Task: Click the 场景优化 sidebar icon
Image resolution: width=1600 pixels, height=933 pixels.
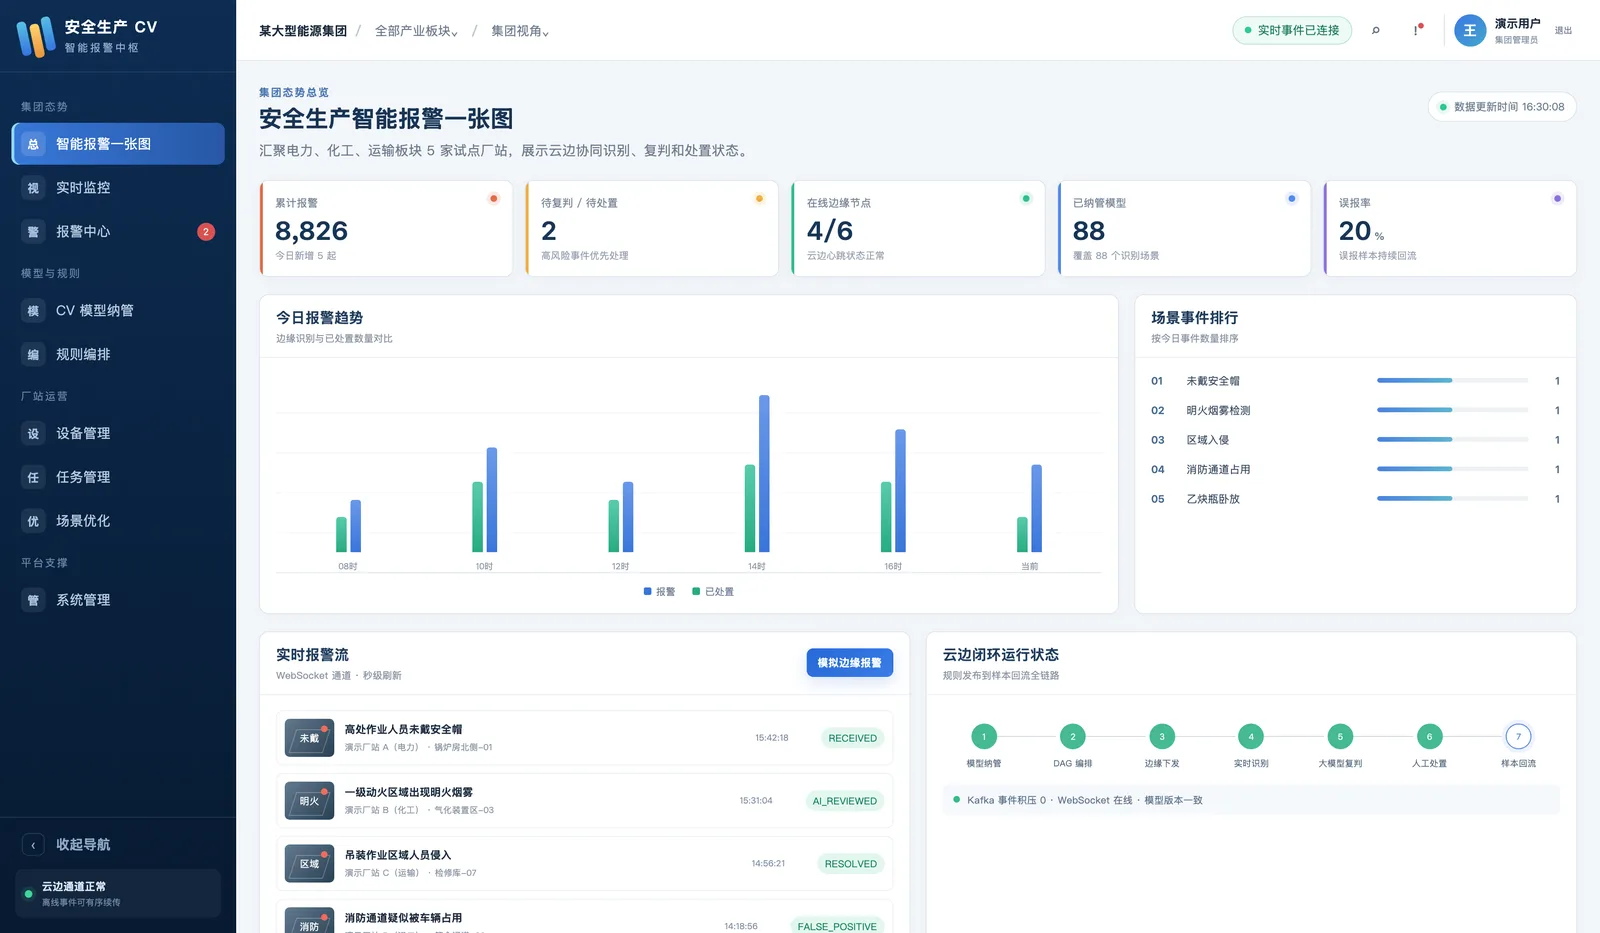Action: 33,521
